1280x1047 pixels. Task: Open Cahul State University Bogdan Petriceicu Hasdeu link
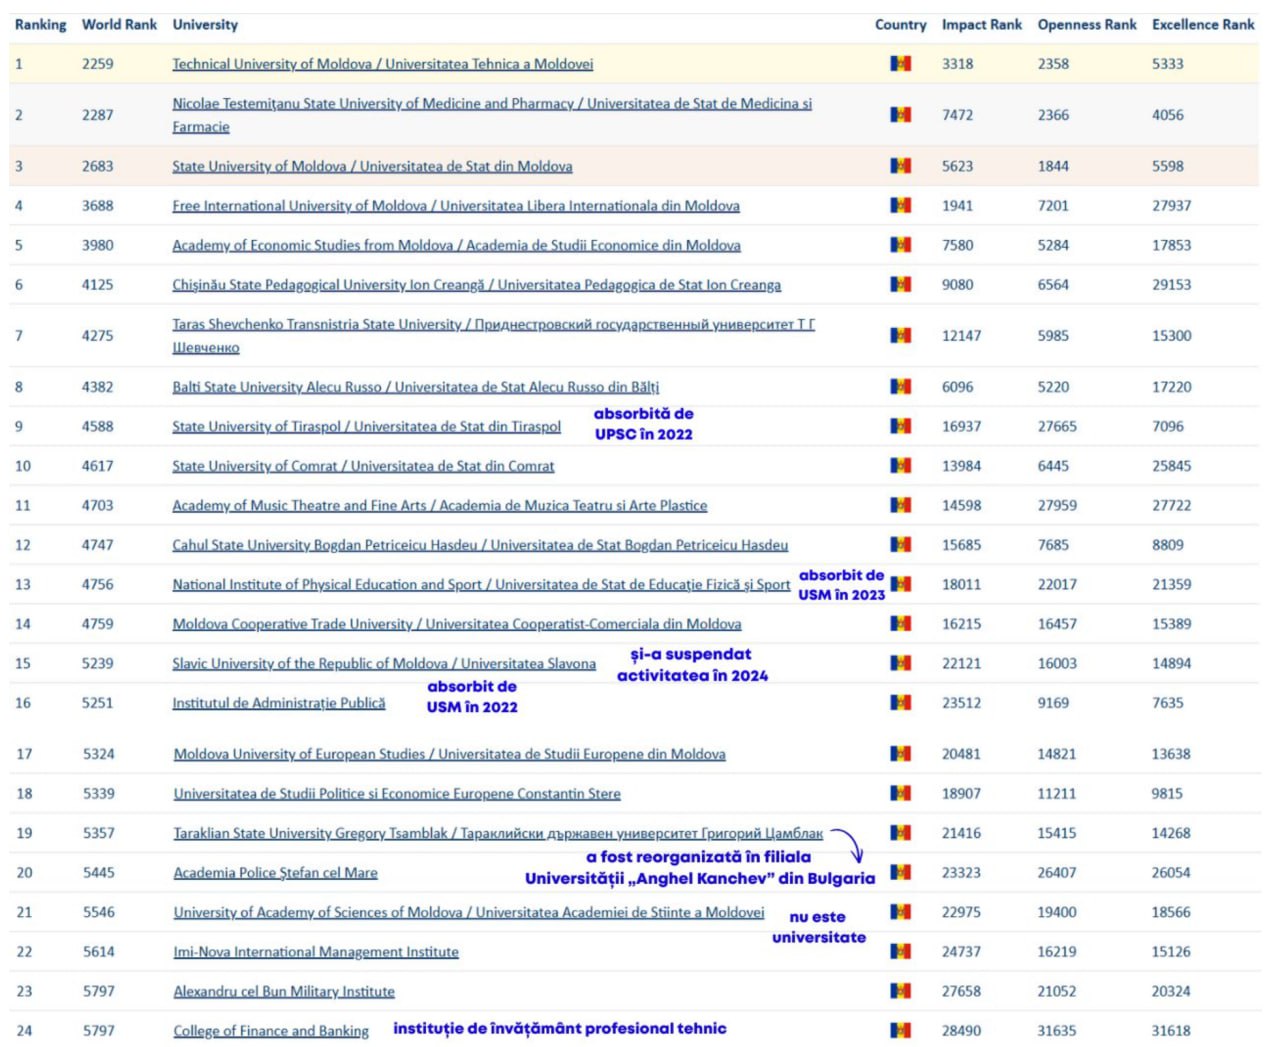pyautogui.click(x=480, y=545)
